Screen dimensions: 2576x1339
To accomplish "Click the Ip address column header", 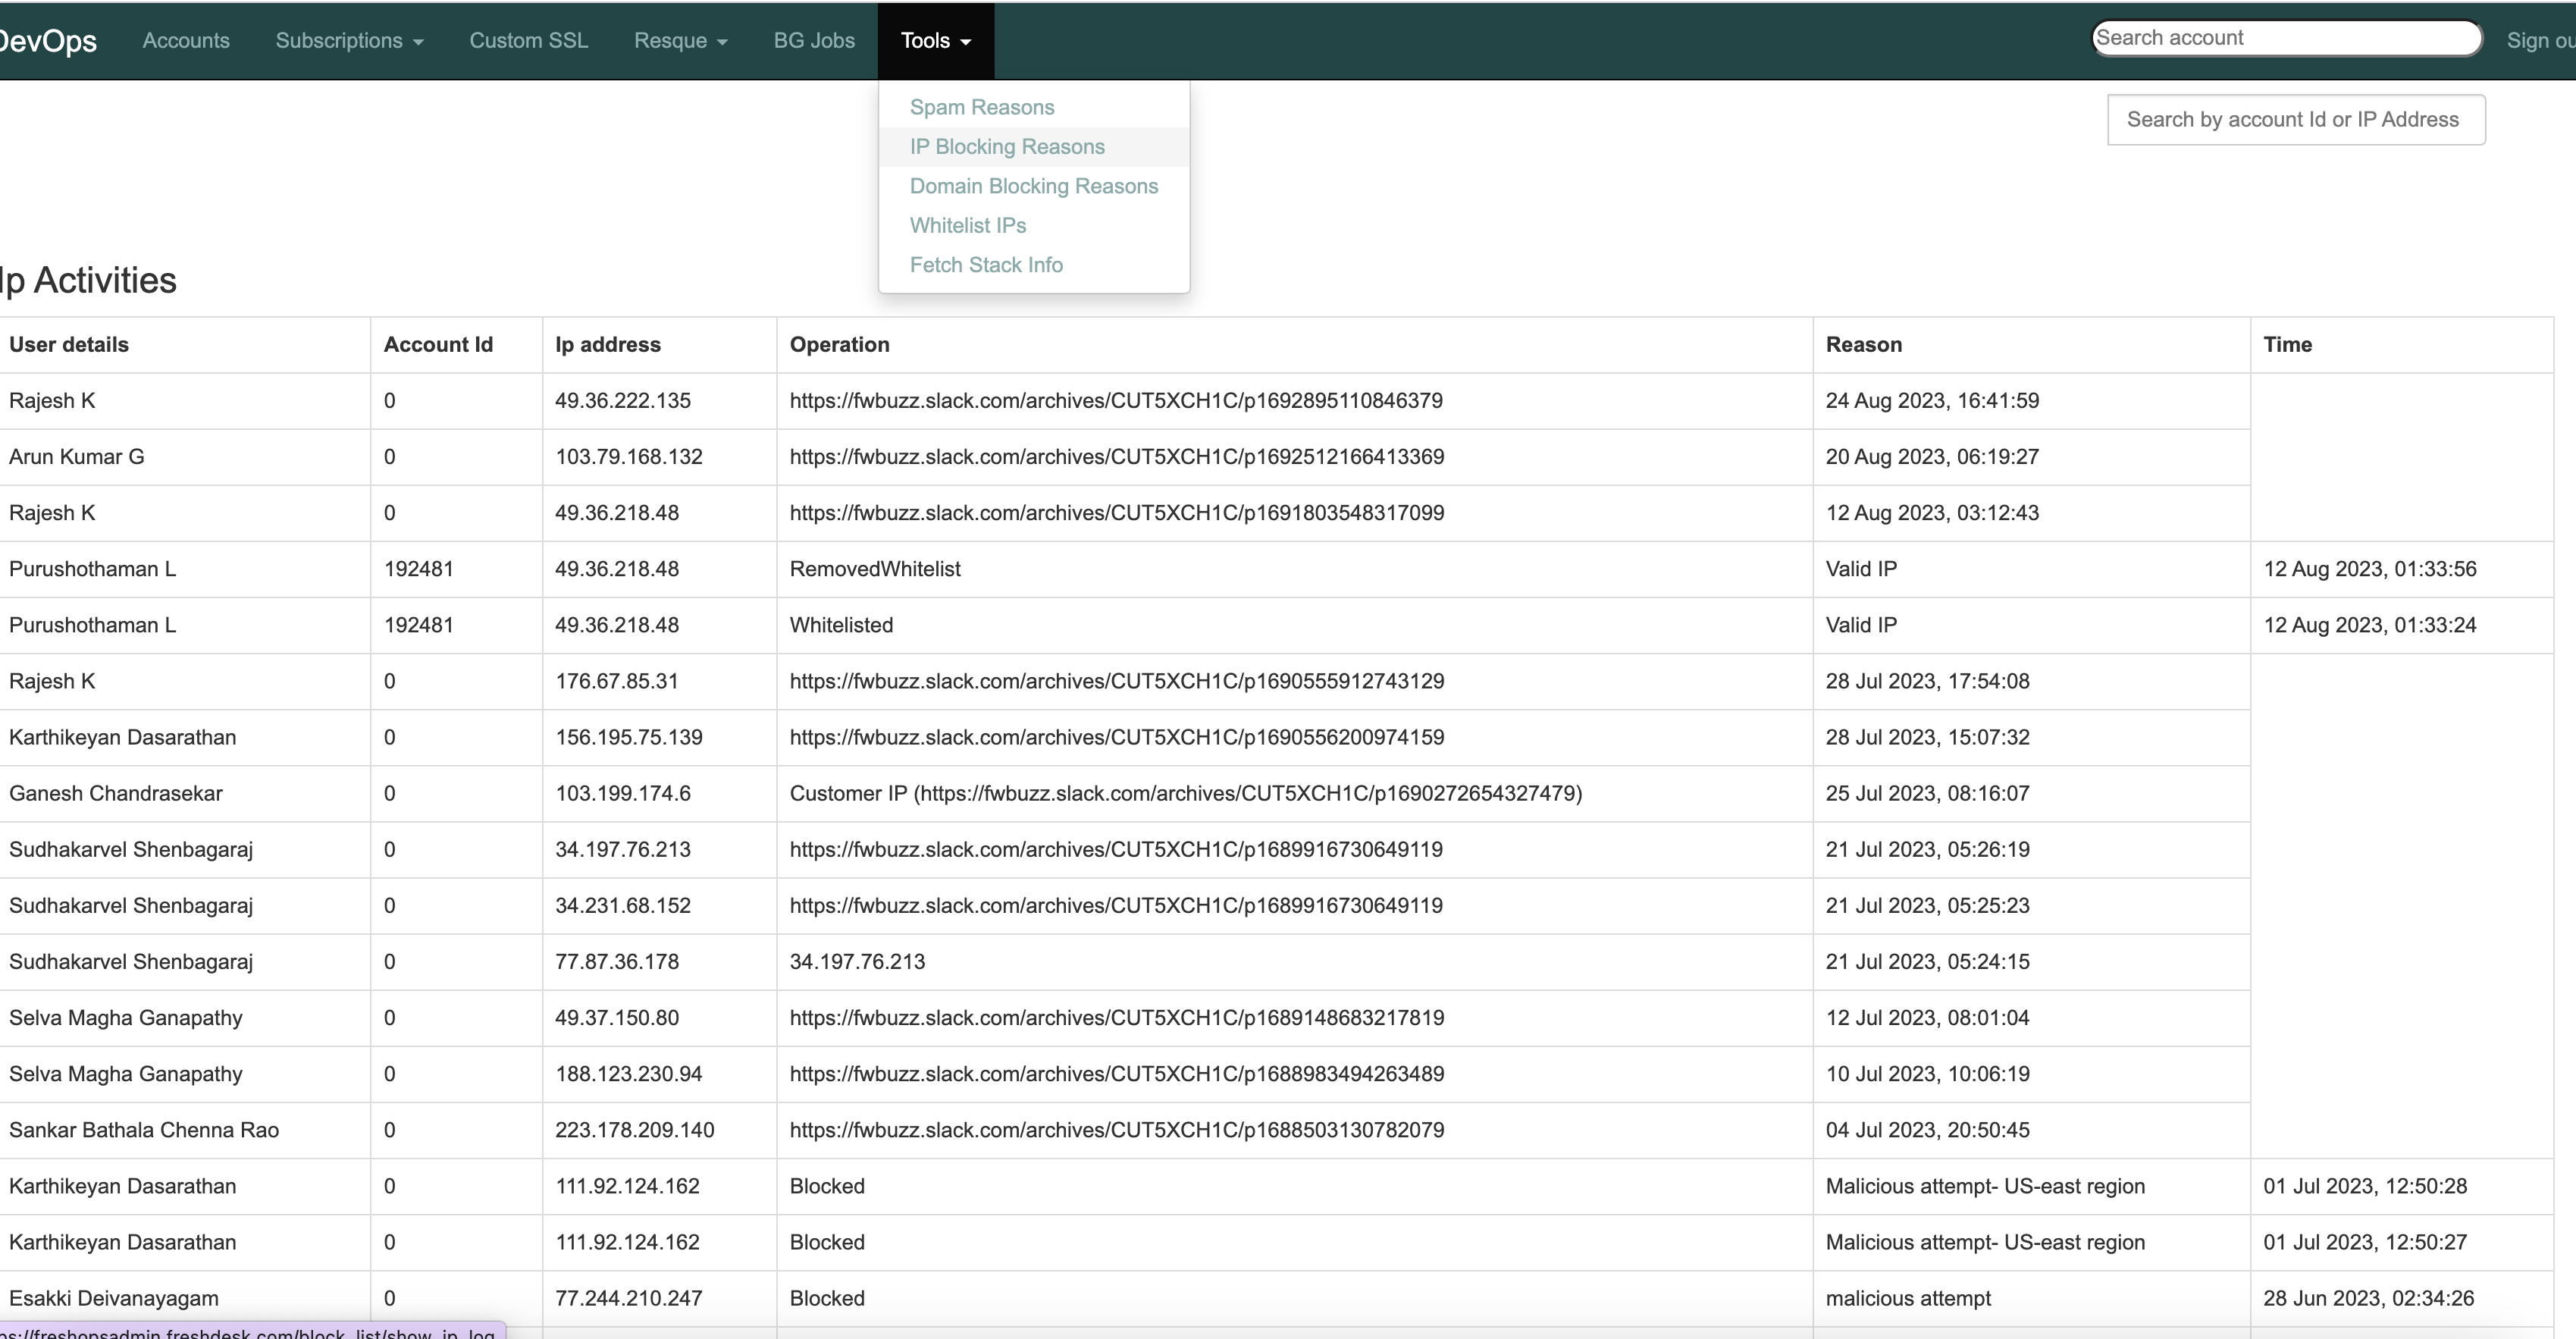I will (607, 345).
